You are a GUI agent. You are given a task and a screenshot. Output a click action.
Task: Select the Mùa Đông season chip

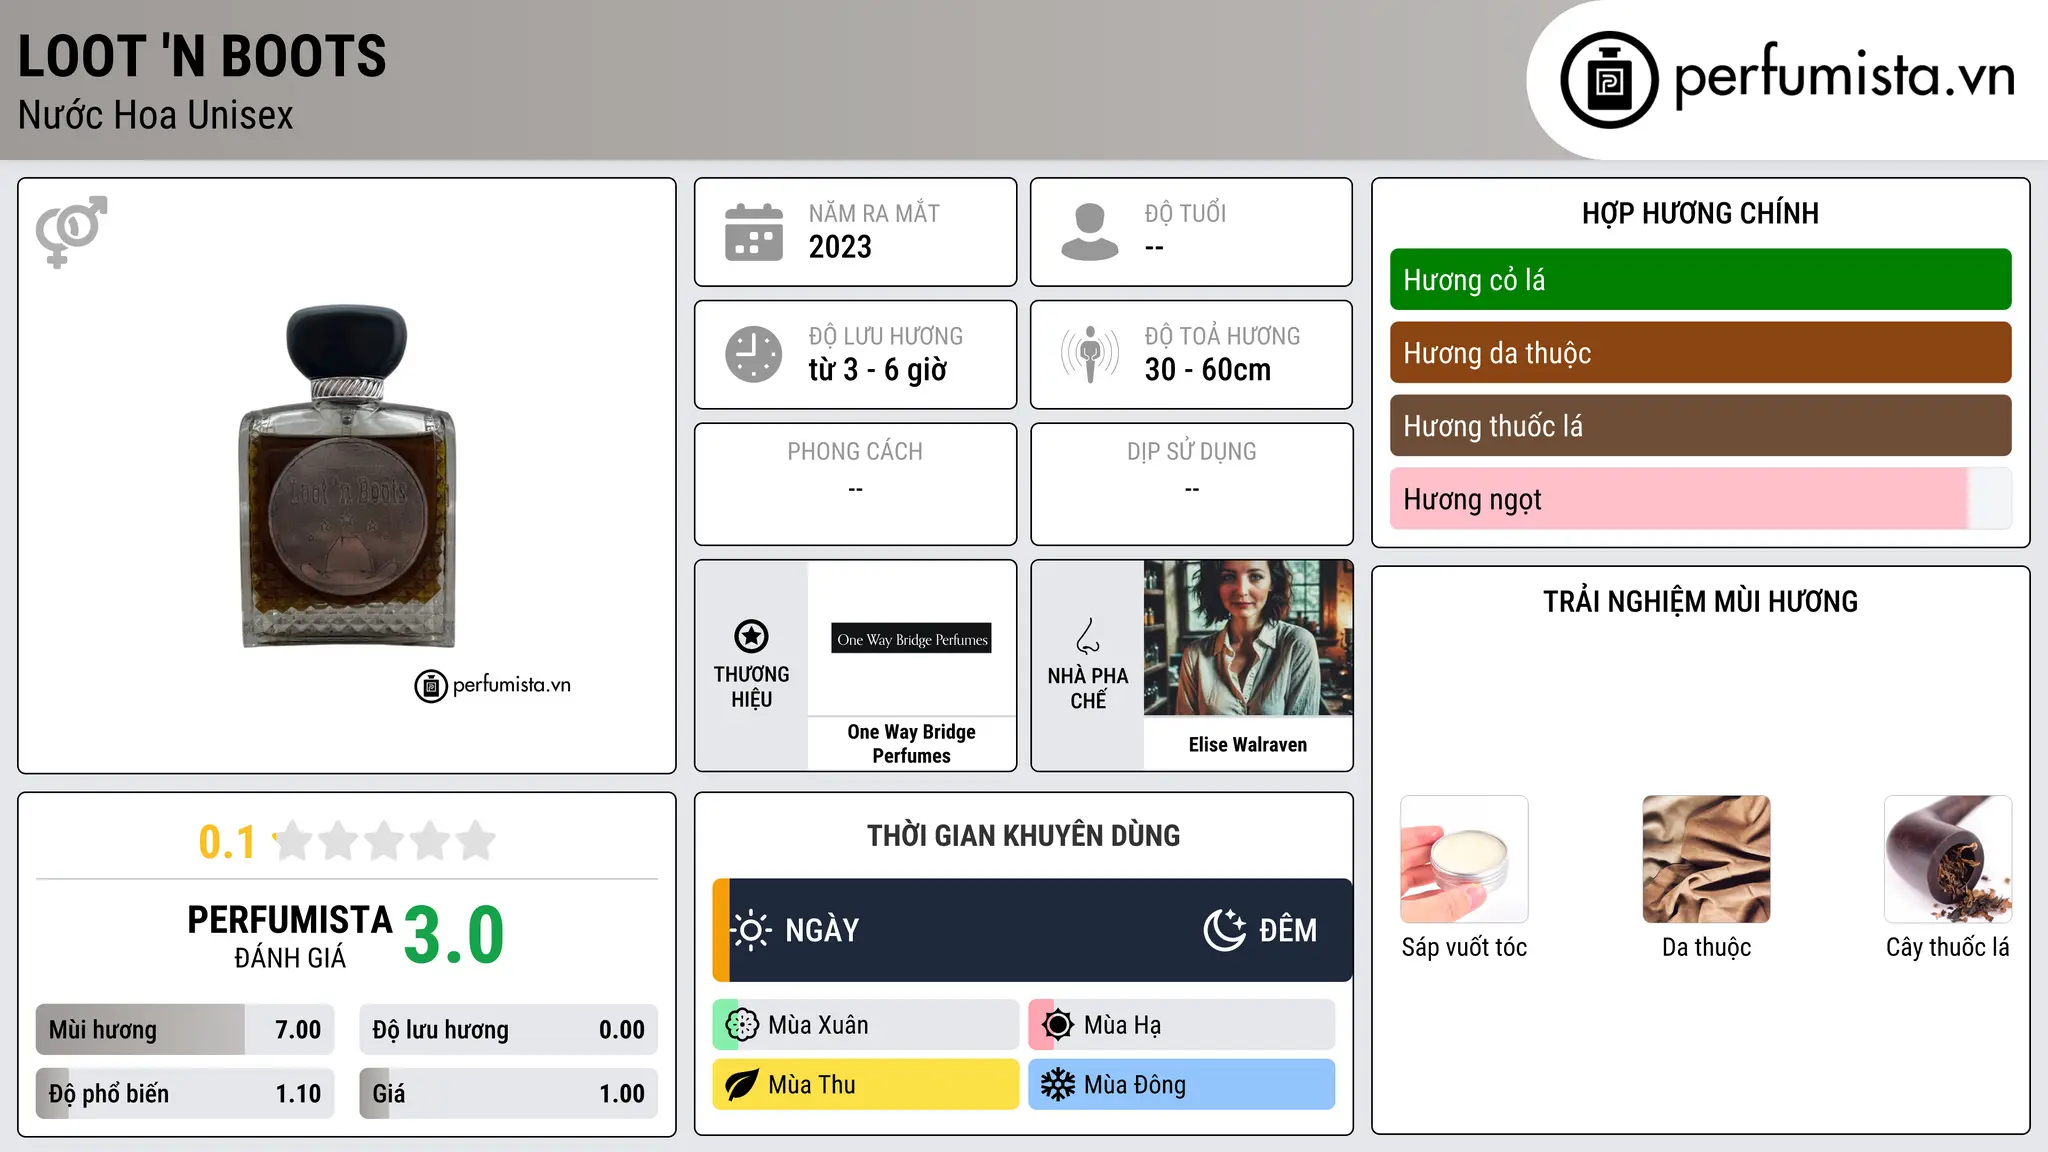coord(1181,1085)
